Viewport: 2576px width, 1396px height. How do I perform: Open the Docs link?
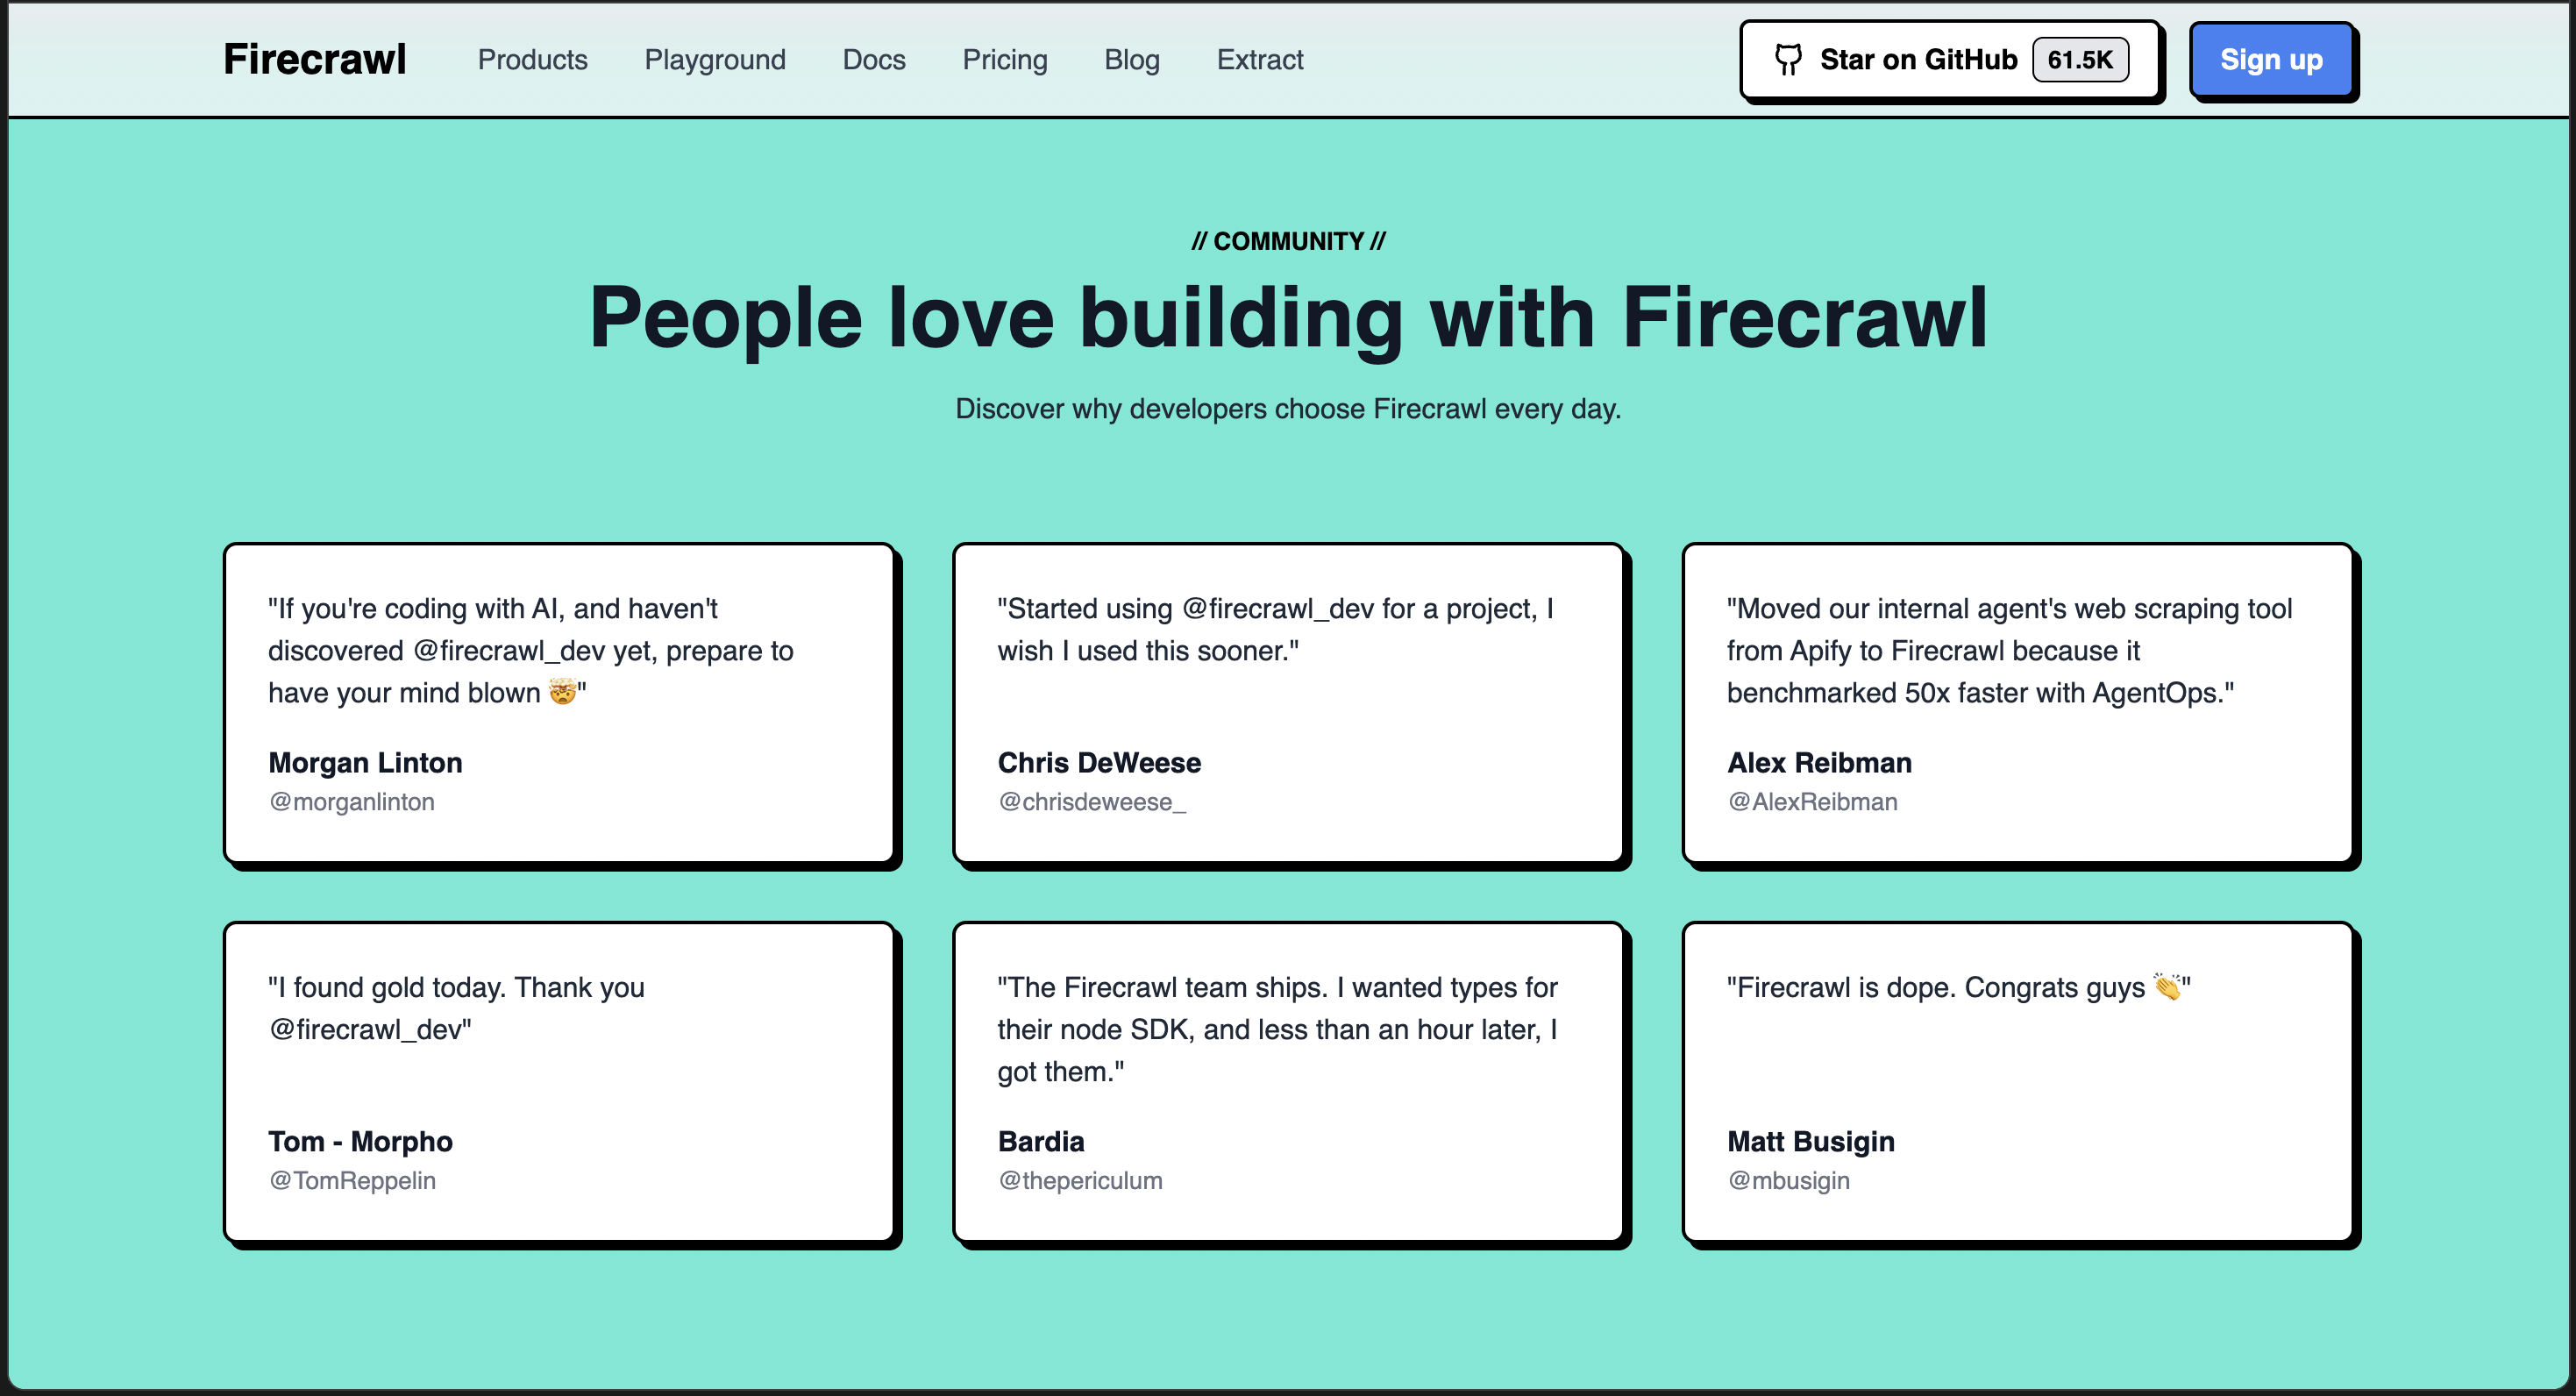pyautogui.click(x=873, y=60)
